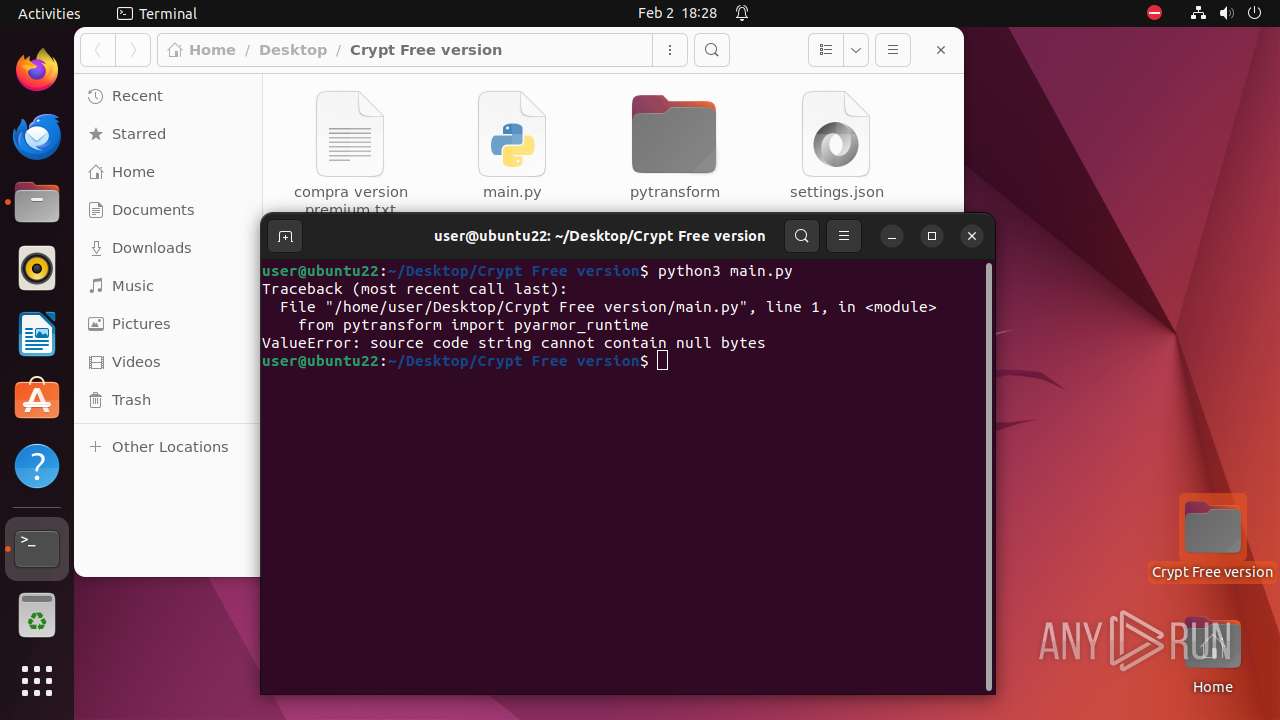
Task: Open Firefox from the dock
Action: (x=37, y=70)
